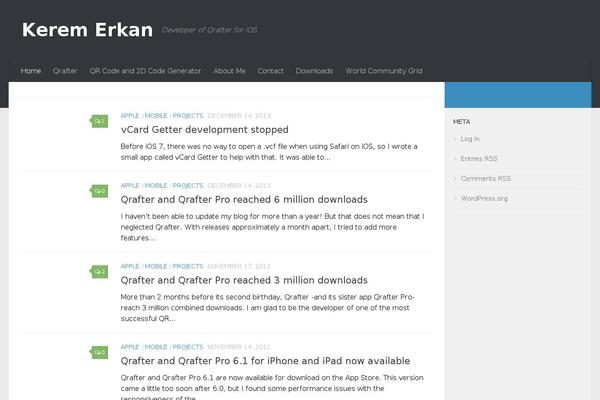Select PROJECTS category on 3 million downloads post
Viewport: 600px width, 400px height.
pos(188,266)
